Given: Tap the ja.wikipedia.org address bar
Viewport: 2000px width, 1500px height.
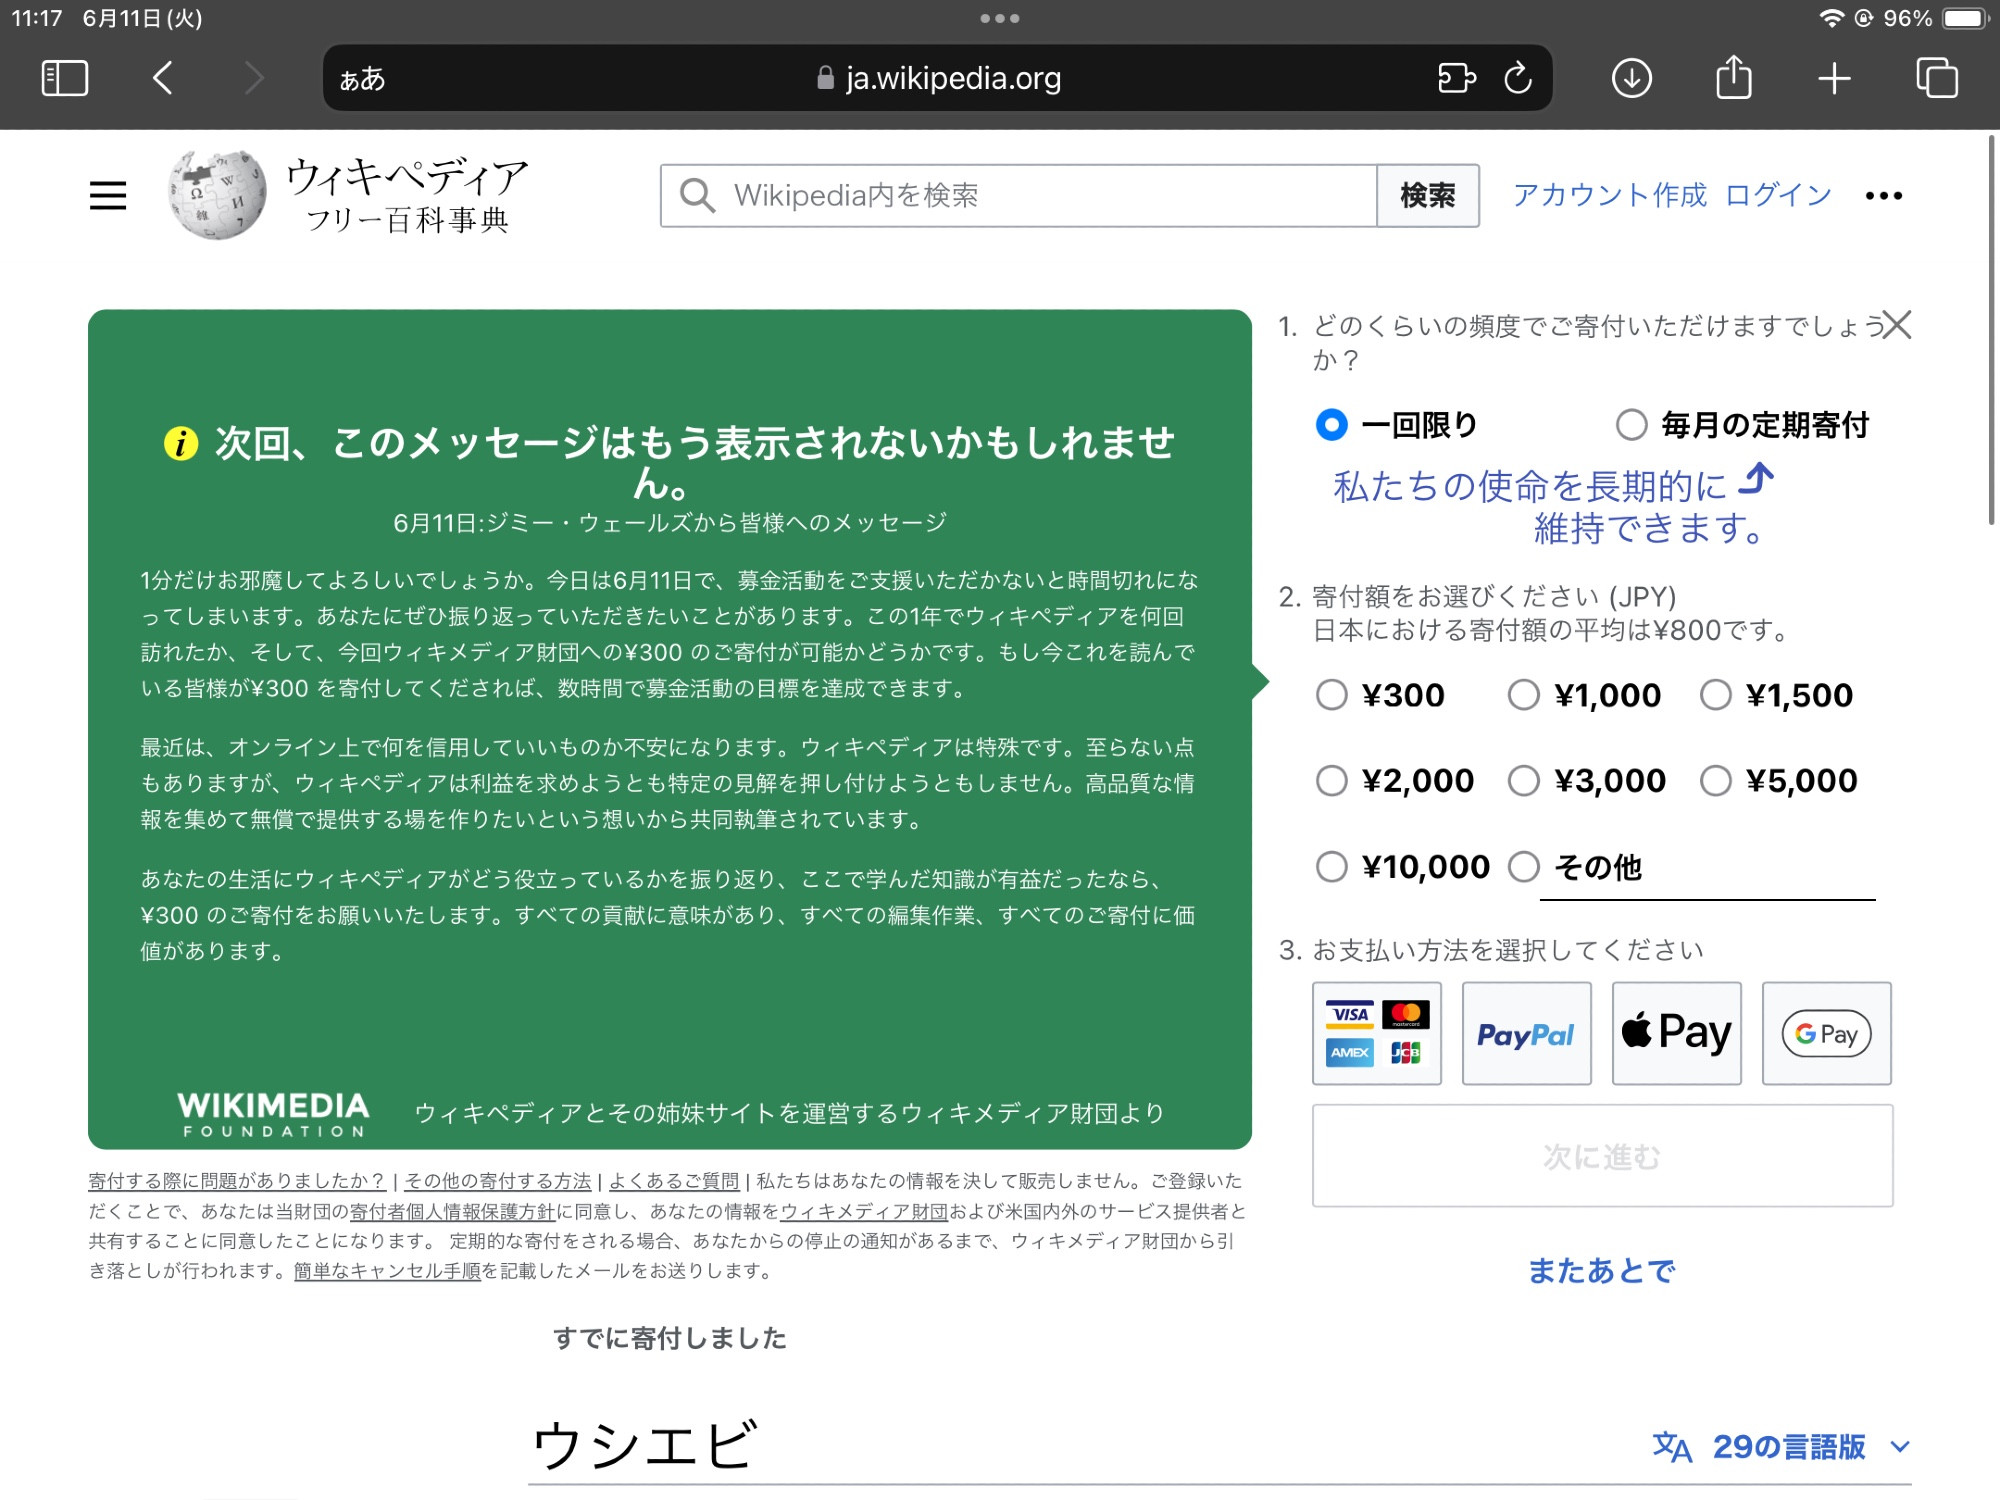Looking at the screenshot, I should (938, 78).
